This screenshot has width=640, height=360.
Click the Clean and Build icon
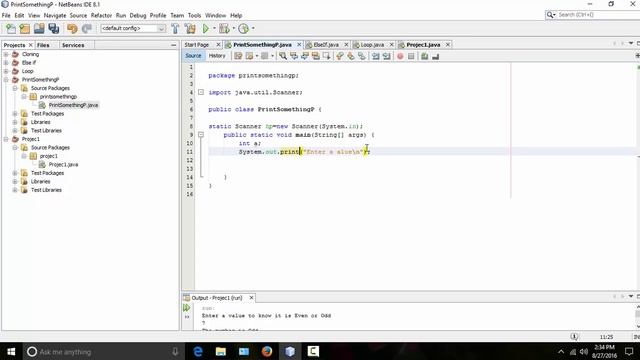(190, 29)
